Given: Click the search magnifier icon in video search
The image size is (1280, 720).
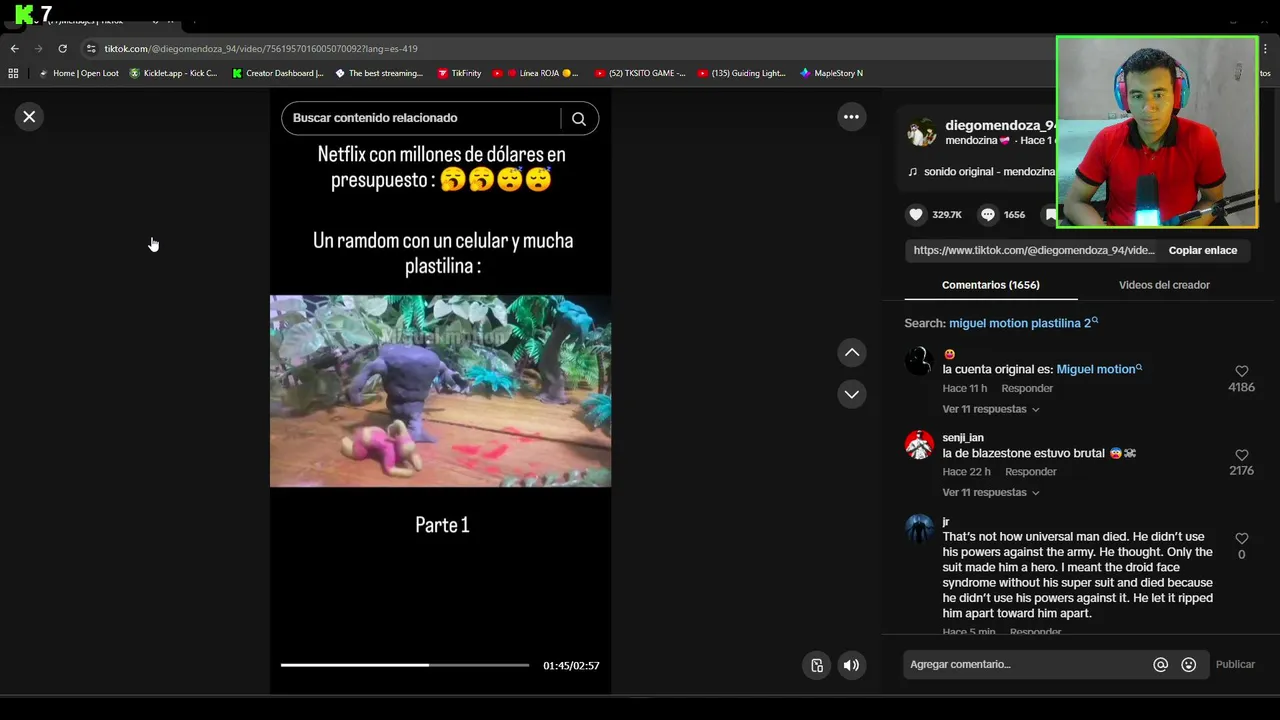Looking at the screenshot, I should point(579,118).
